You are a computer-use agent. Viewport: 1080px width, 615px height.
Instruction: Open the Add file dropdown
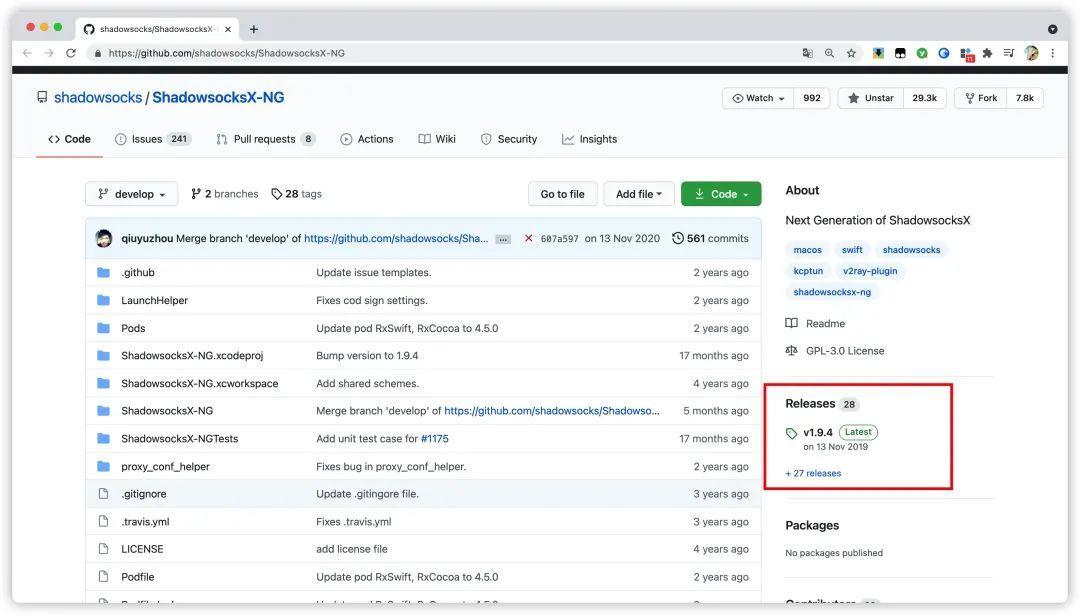[x=638, y=194]
